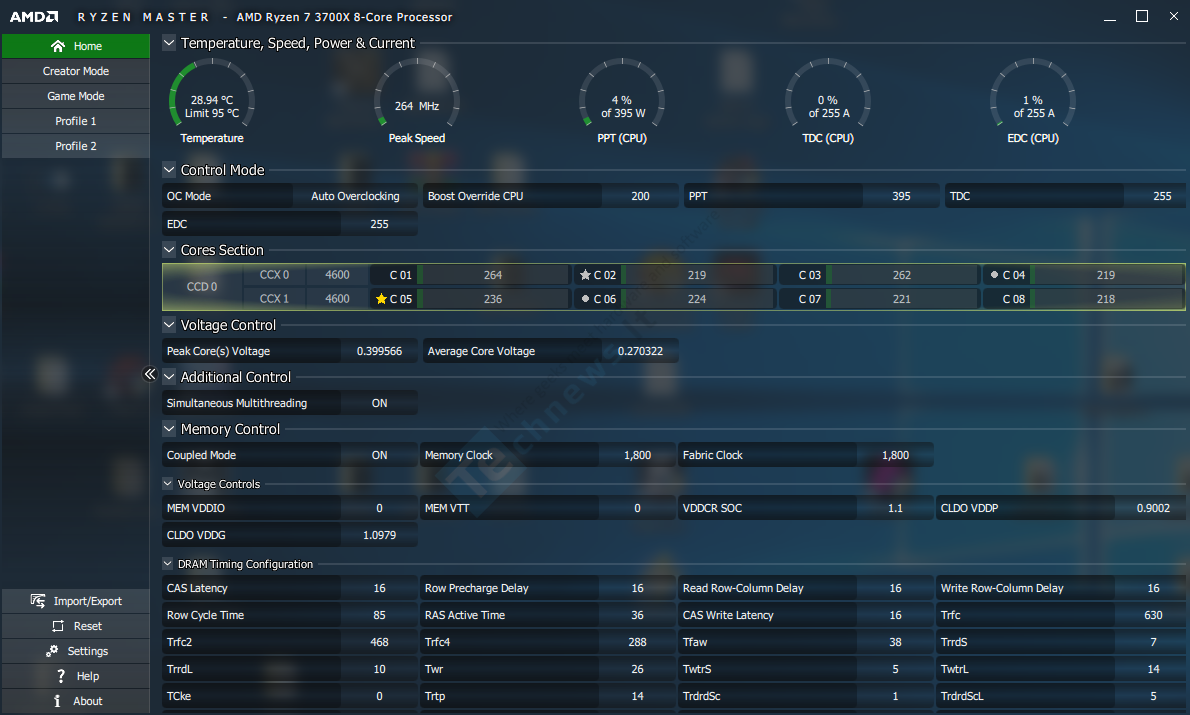Click Row Cycle Time value 85
The image size is (1190, 715).
coord(379,616)
